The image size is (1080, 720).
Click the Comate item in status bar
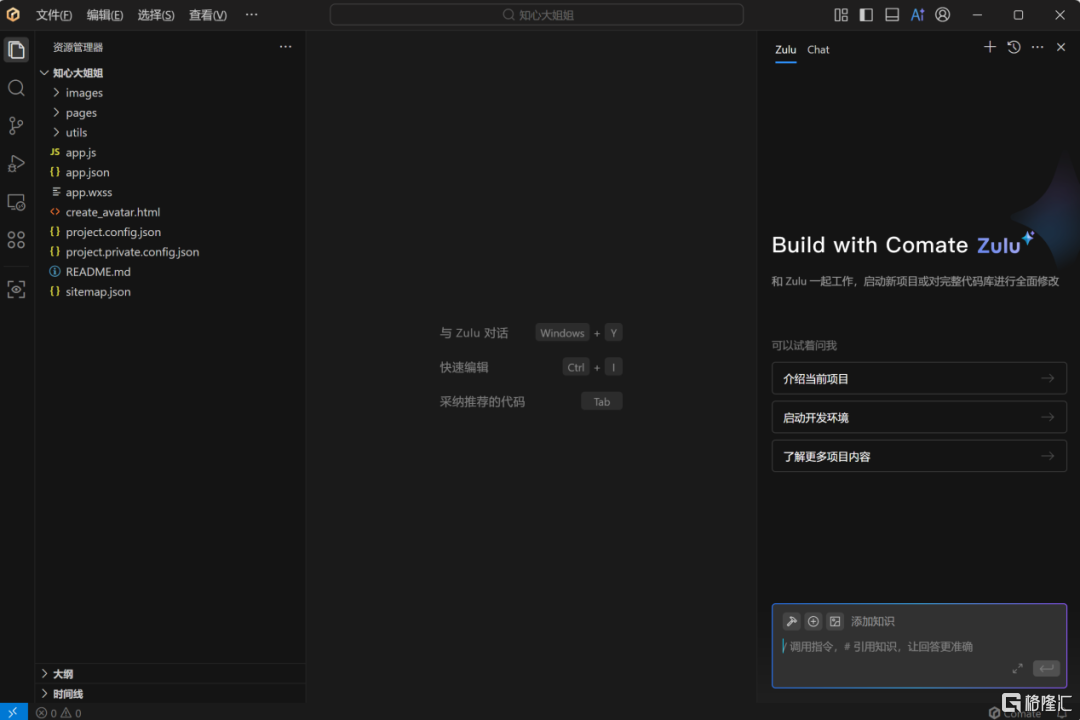(1015, 713)
